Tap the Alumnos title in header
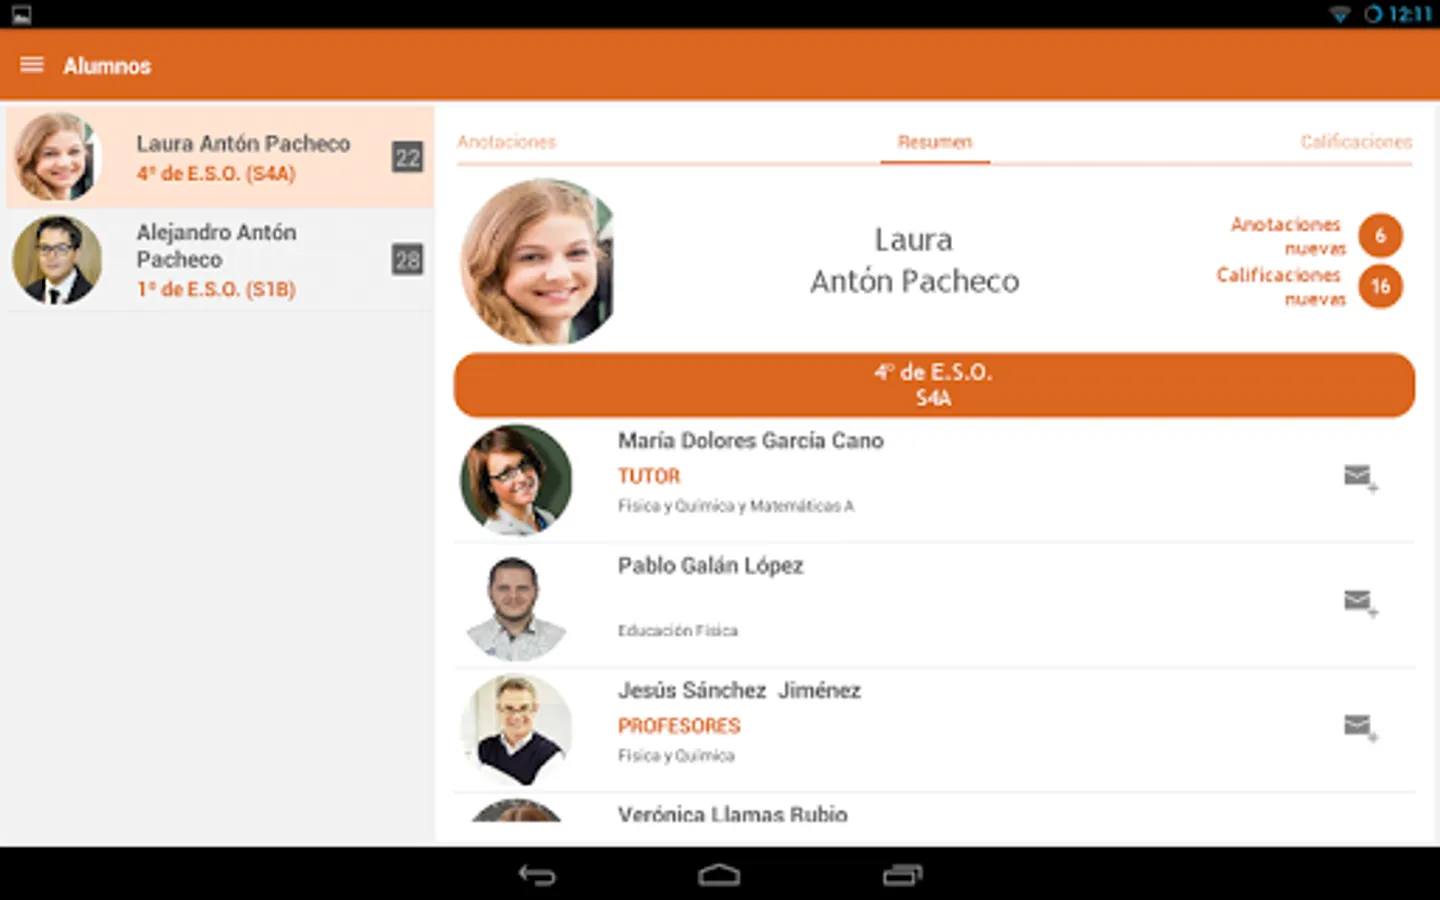The height and width of the screenshot is (900, 1440). pos(107,66)
